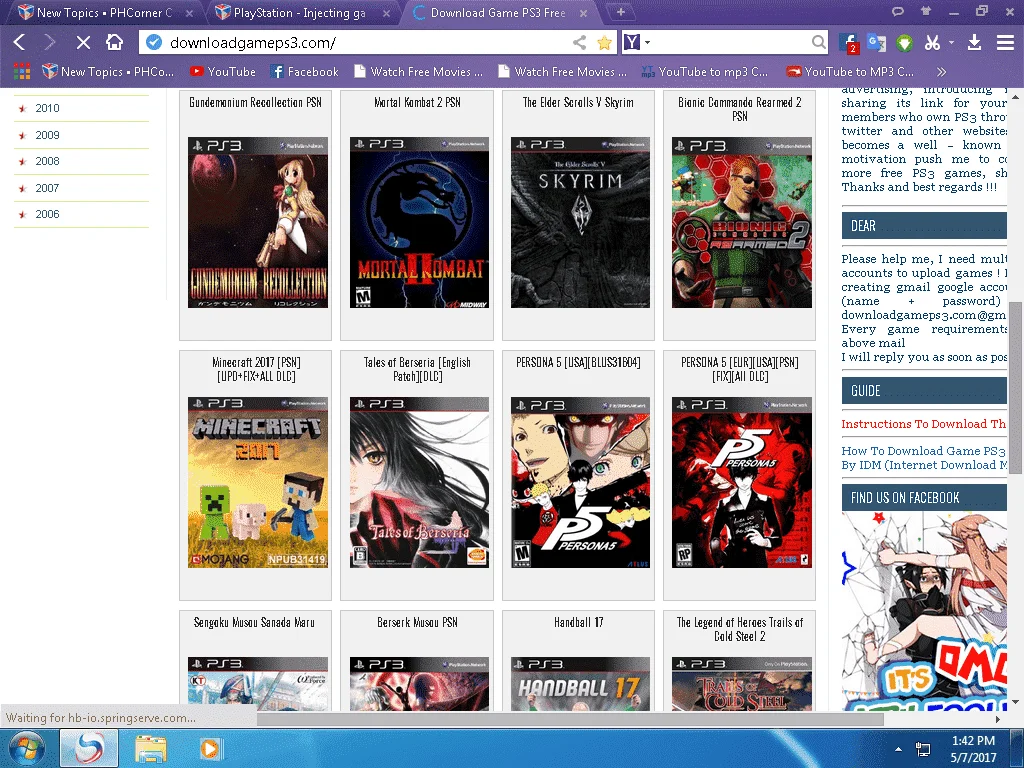Image resolution: width=1024 pixels, height=768 pixels.
Task: Open Bionic Commando Rearmed 2 cover
Action: point(742,223)
